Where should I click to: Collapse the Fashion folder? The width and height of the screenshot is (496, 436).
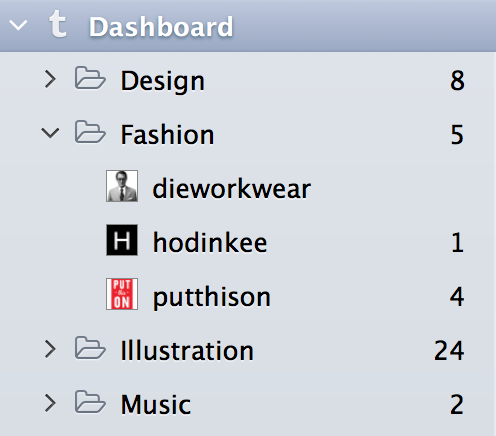(50, 133)
